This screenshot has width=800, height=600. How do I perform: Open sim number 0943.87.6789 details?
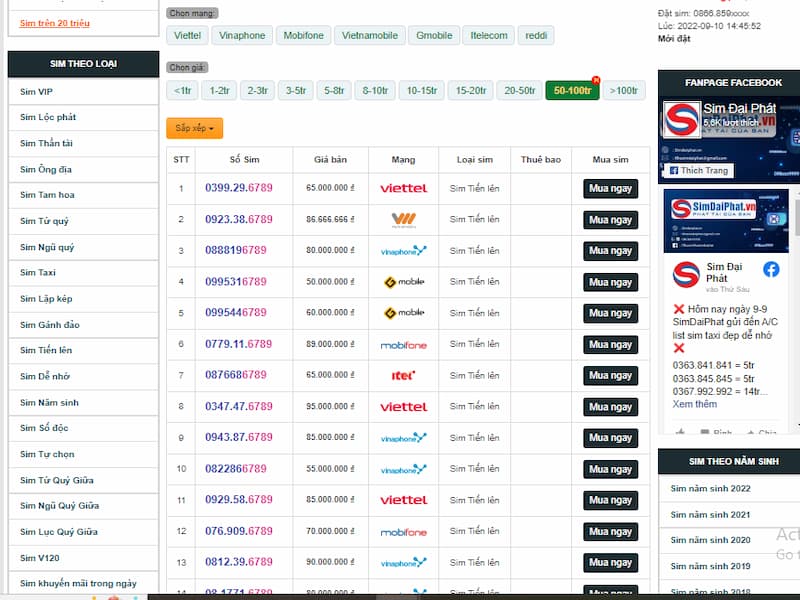239,437
